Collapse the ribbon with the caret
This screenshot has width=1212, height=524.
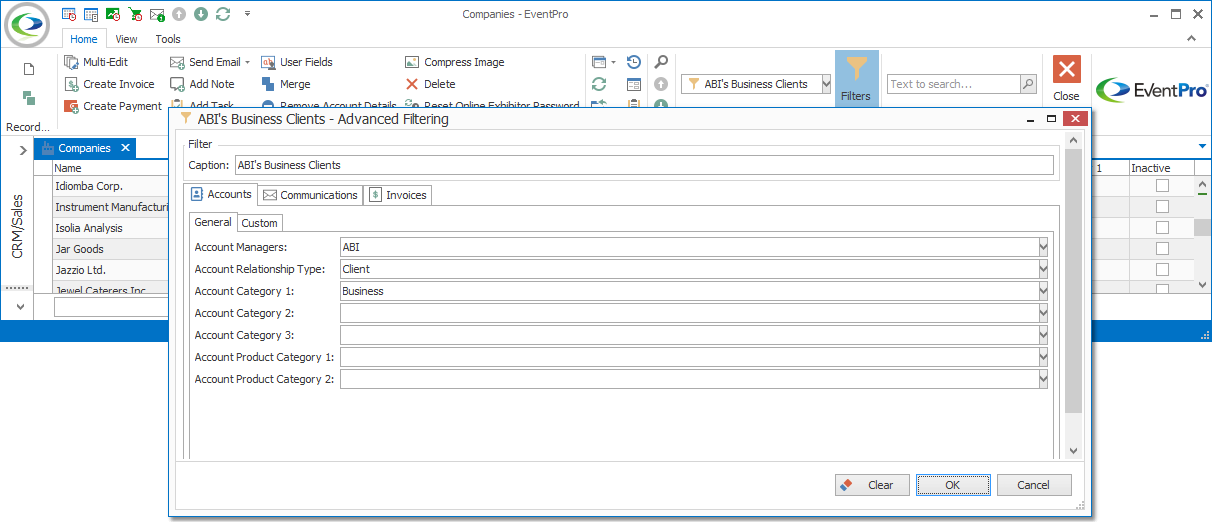1192,39
